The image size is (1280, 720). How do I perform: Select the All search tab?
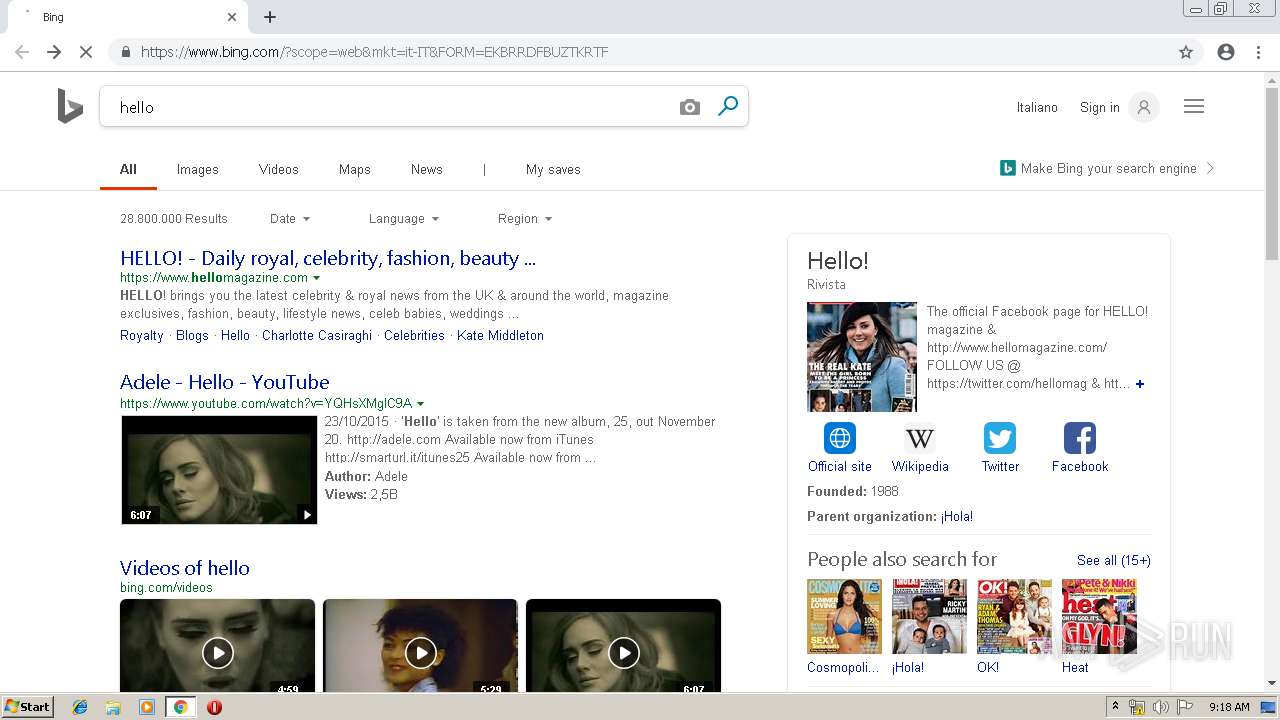128,169
